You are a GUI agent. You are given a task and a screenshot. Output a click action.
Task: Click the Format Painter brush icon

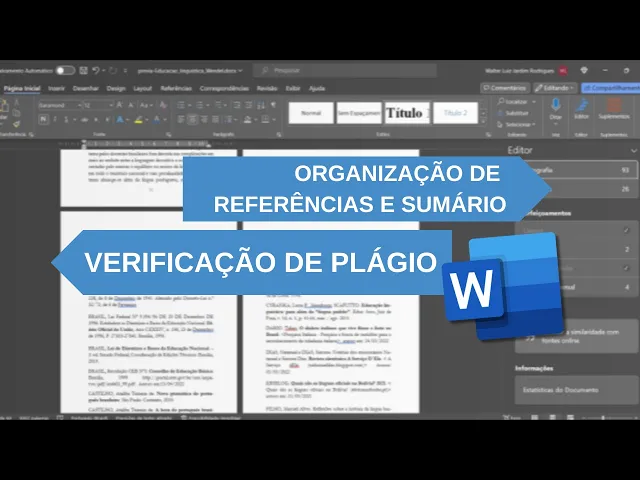[16, 124]
